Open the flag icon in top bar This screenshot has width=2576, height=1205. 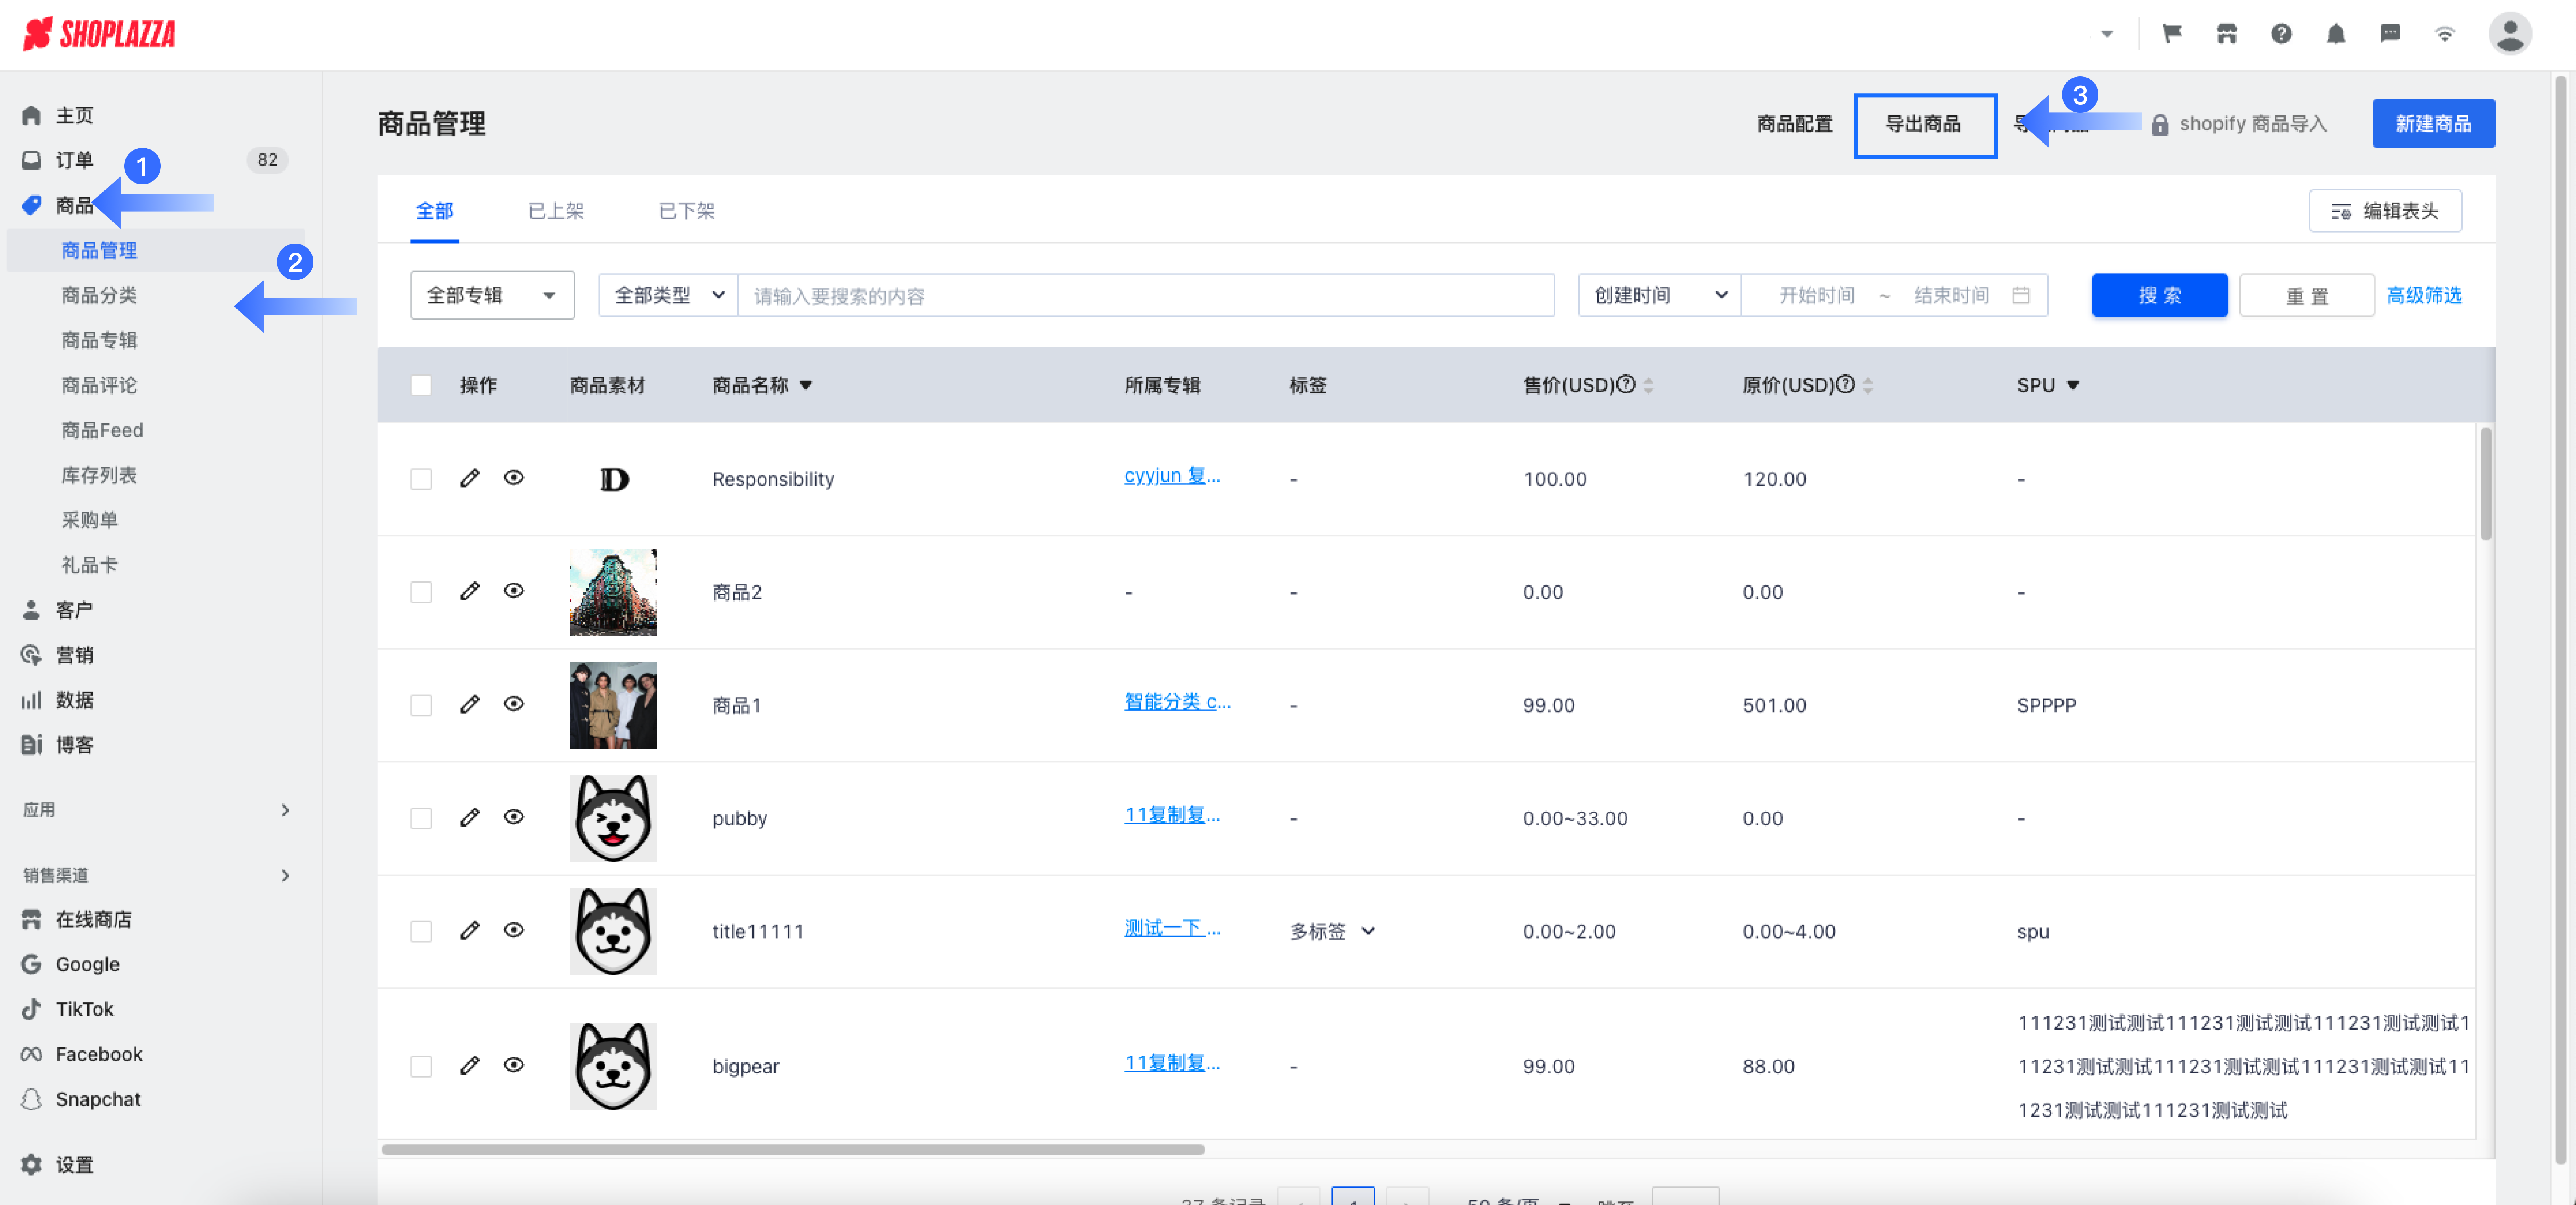[2172, 34]
